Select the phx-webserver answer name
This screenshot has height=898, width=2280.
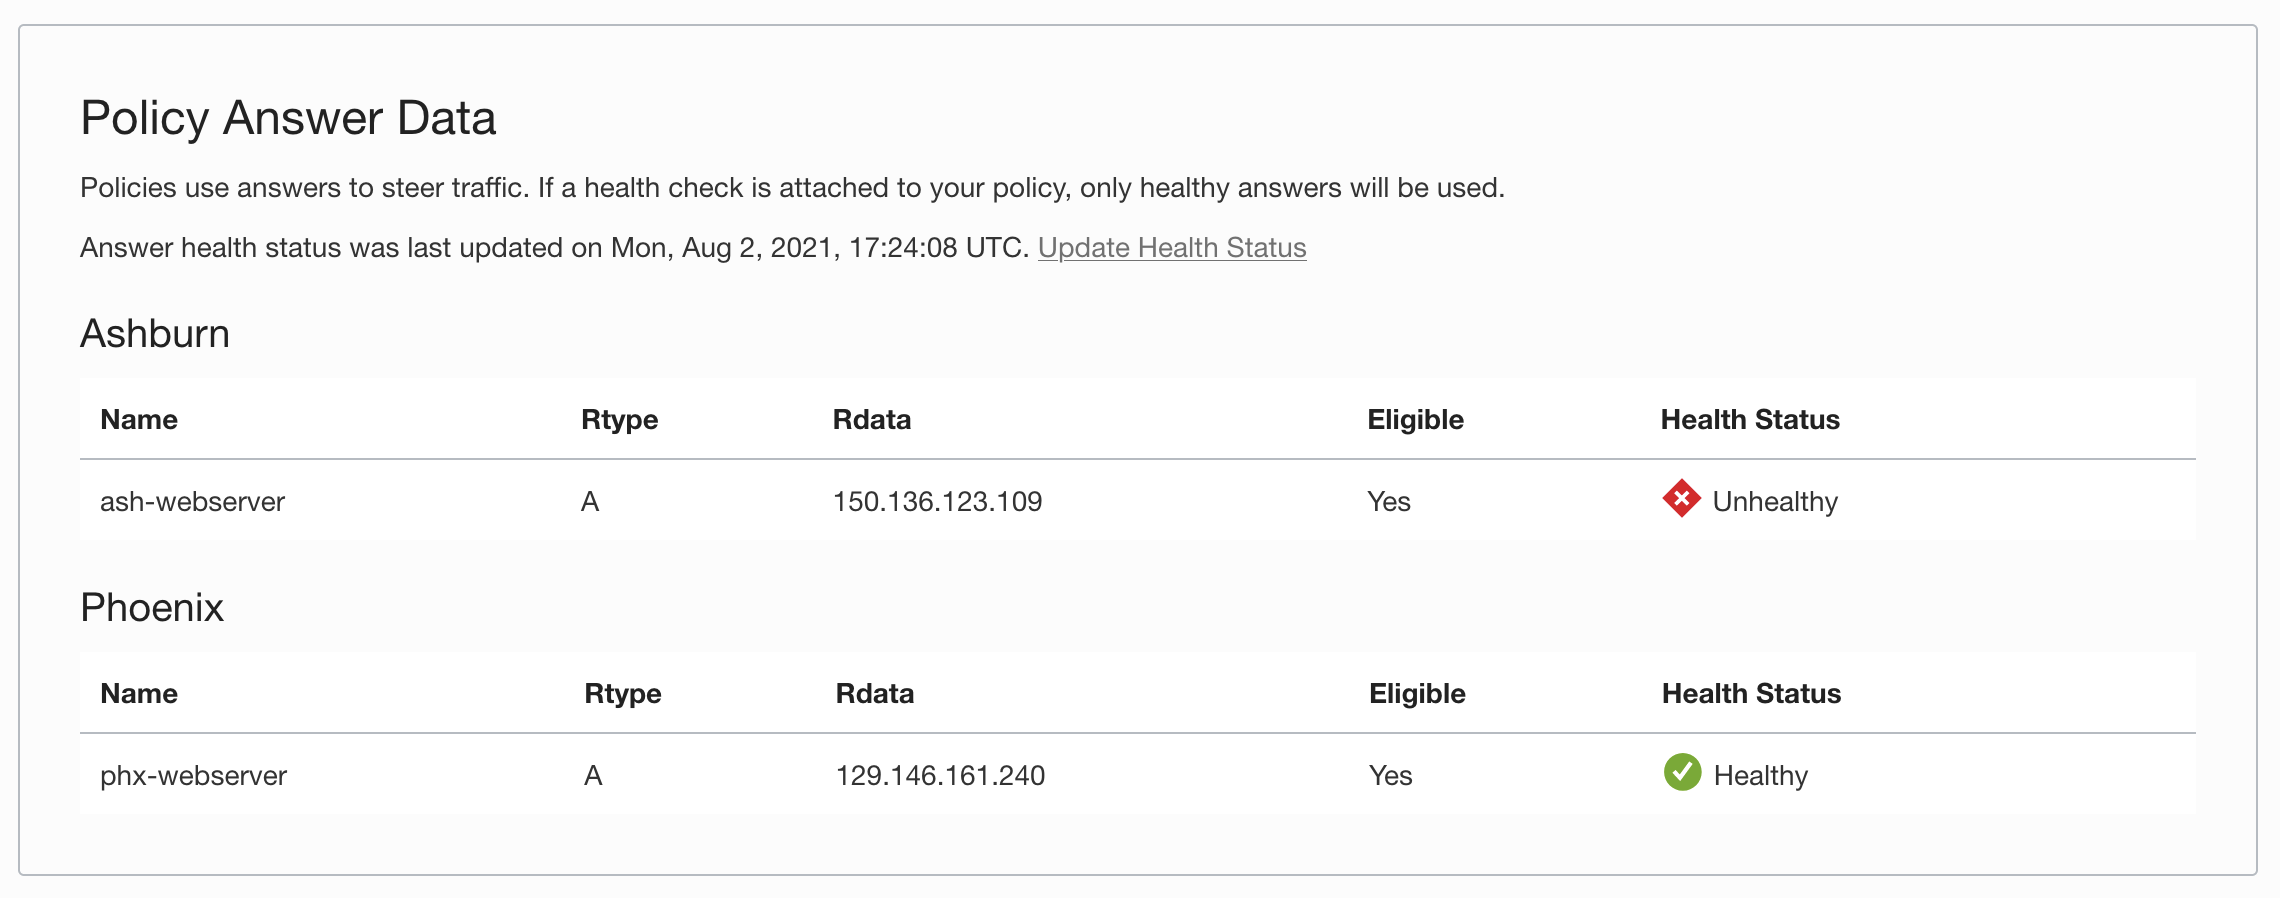[x=193, y=776]
